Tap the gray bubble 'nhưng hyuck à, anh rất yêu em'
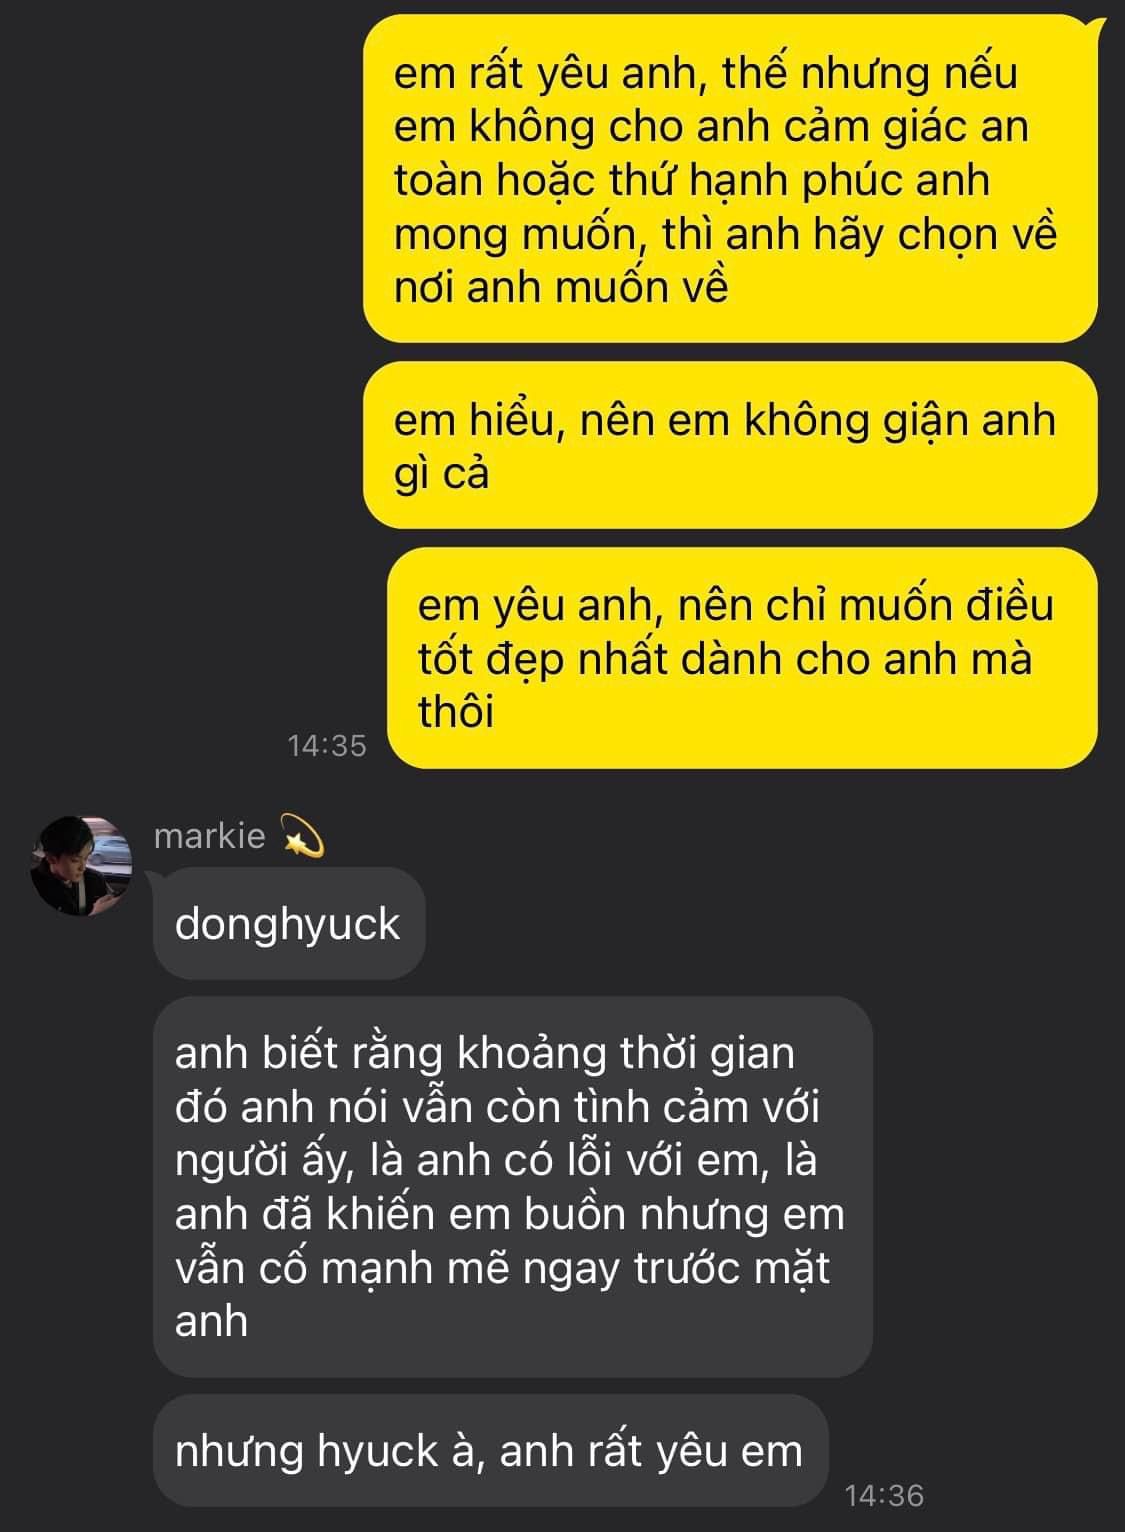Screen dimensions: 1125x1532 click(491, 1451)
